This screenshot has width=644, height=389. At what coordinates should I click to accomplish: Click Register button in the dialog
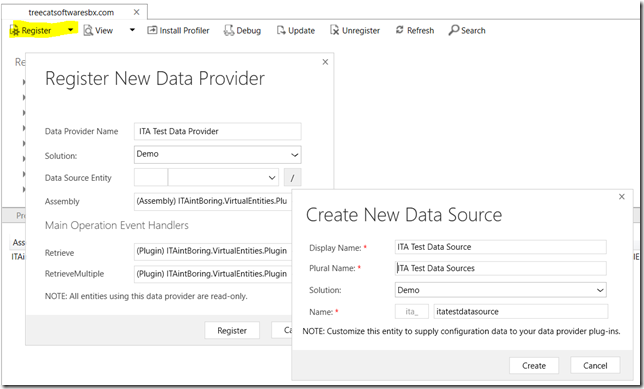click(232, 330)
